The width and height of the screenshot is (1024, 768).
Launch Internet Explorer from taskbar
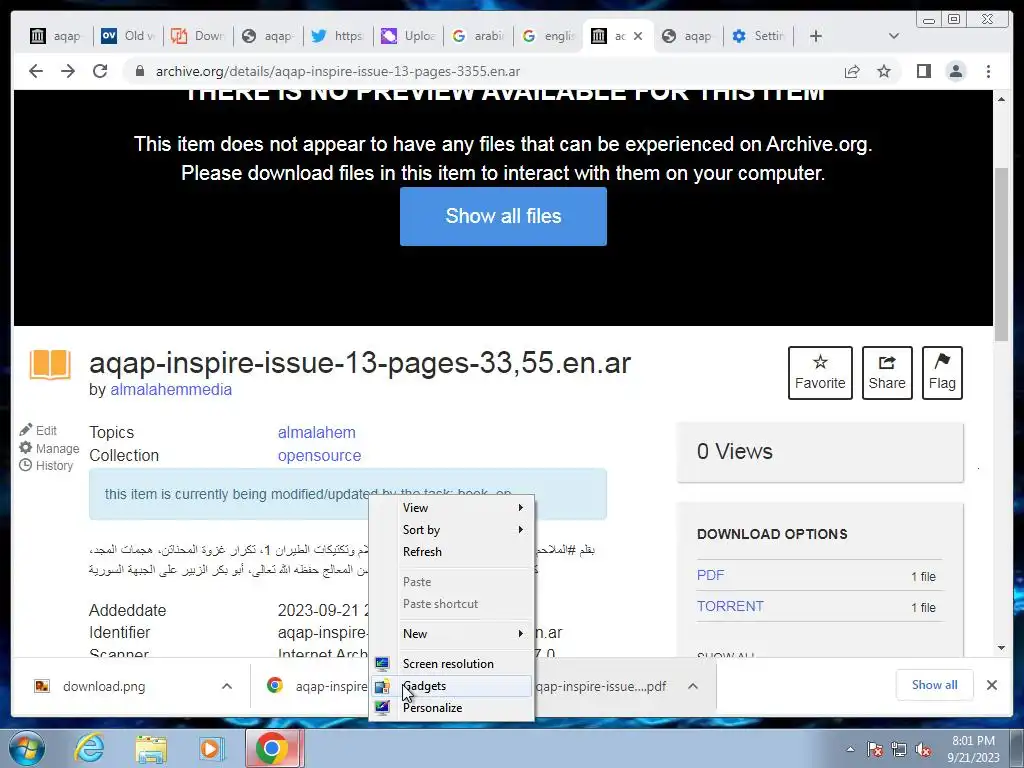coord(89,748)
